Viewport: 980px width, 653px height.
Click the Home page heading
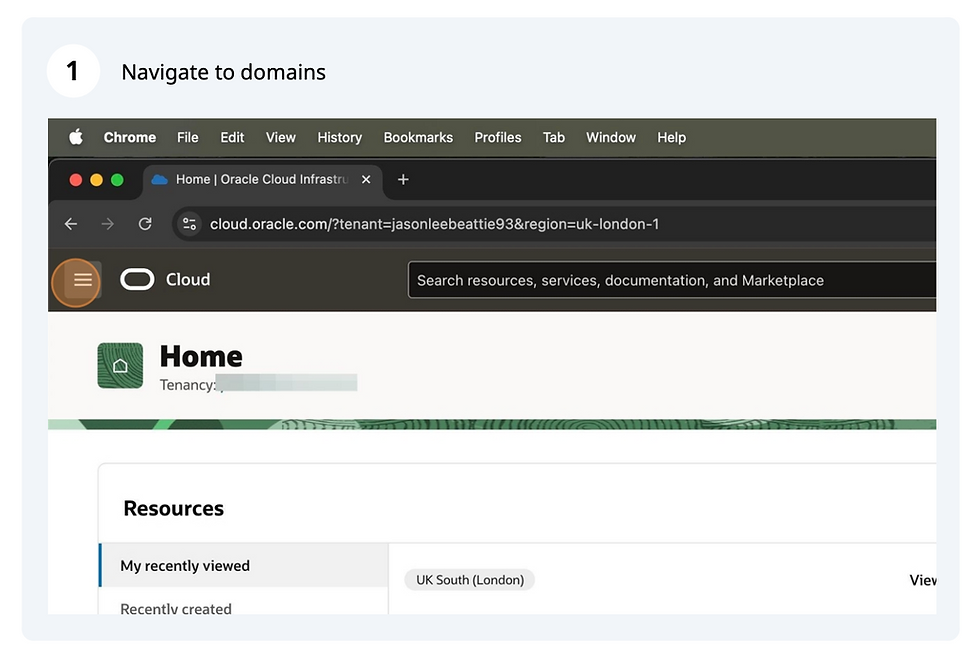pyautogui.click(x=201, y=356)
